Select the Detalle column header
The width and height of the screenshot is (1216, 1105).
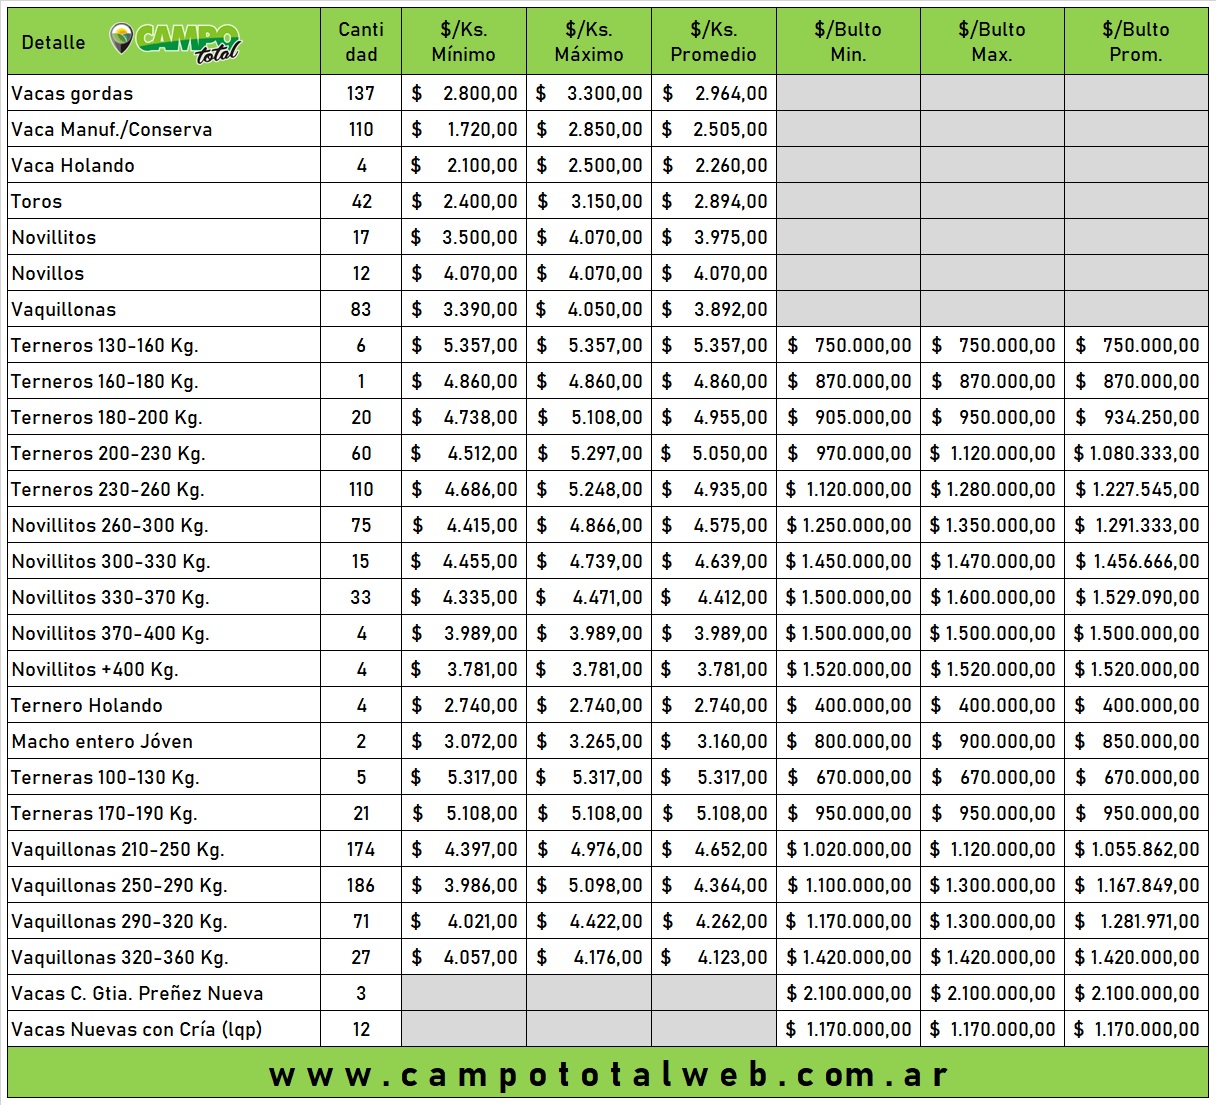[x=53, y=42]
